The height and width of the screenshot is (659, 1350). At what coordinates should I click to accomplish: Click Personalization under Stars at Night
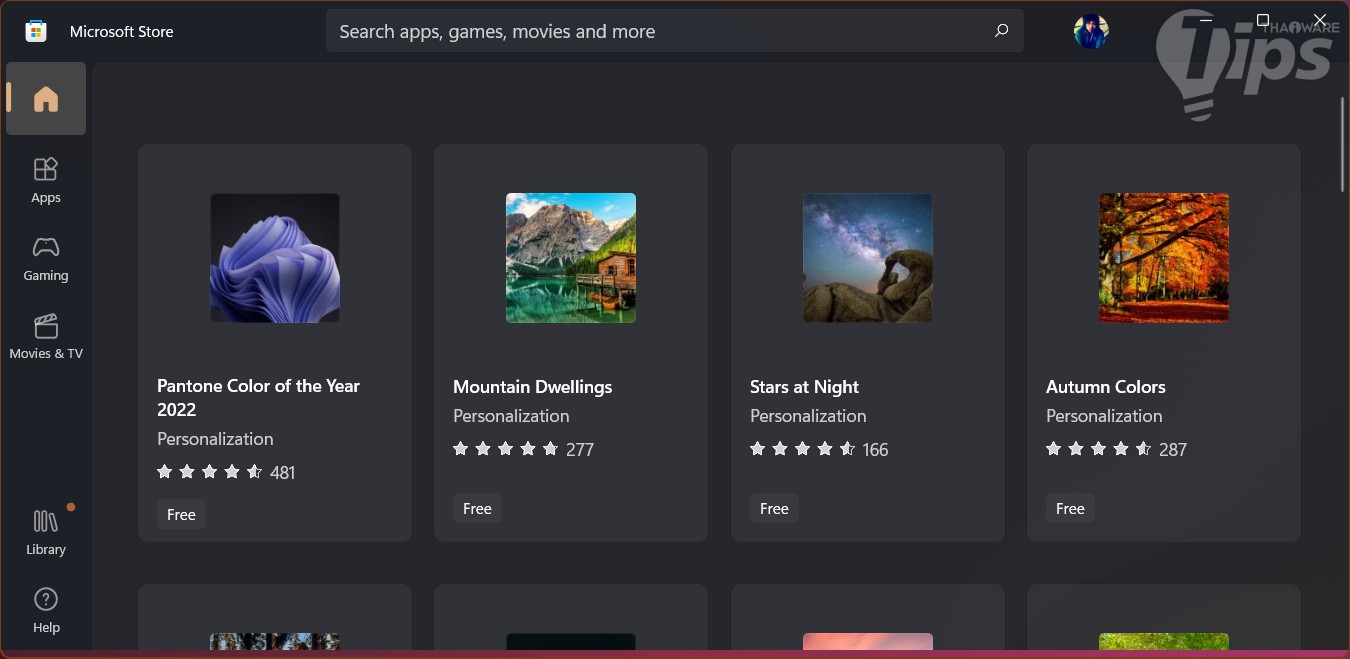[808, 416]
